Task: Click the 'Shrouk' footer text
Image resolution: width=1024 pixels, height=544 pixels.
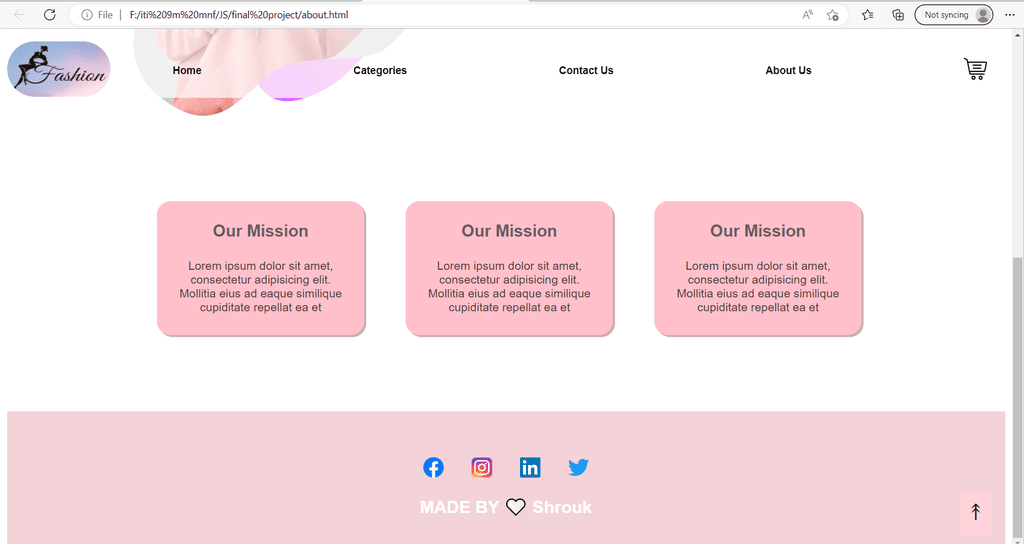Action: pos(562,507)
